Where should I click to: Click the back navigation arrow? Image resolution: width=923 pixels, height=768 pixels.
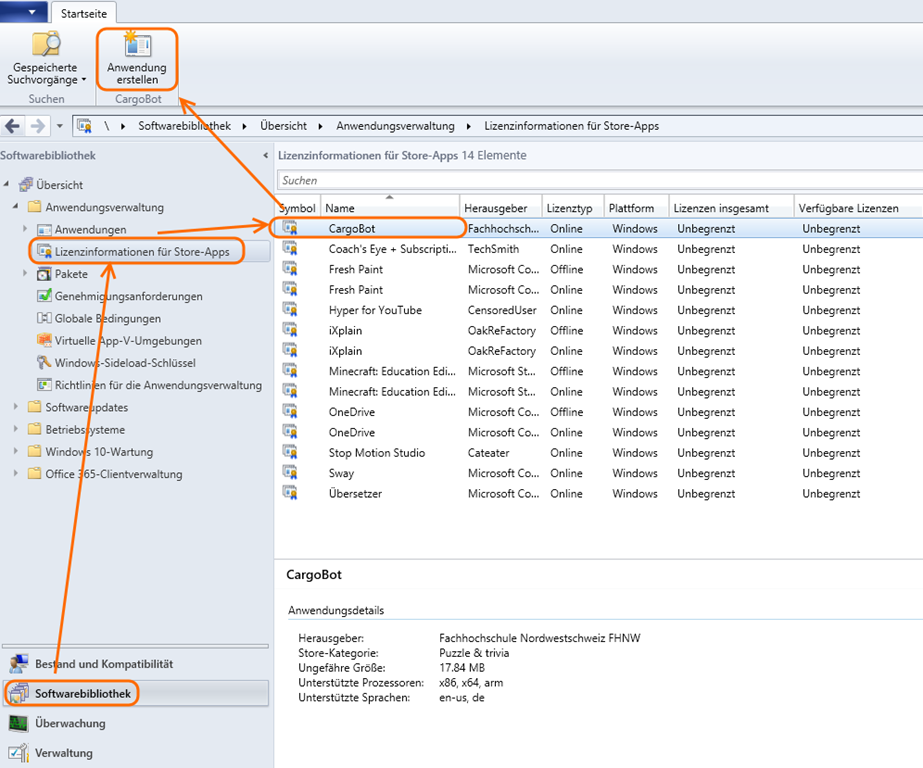(x=14, y=126)
